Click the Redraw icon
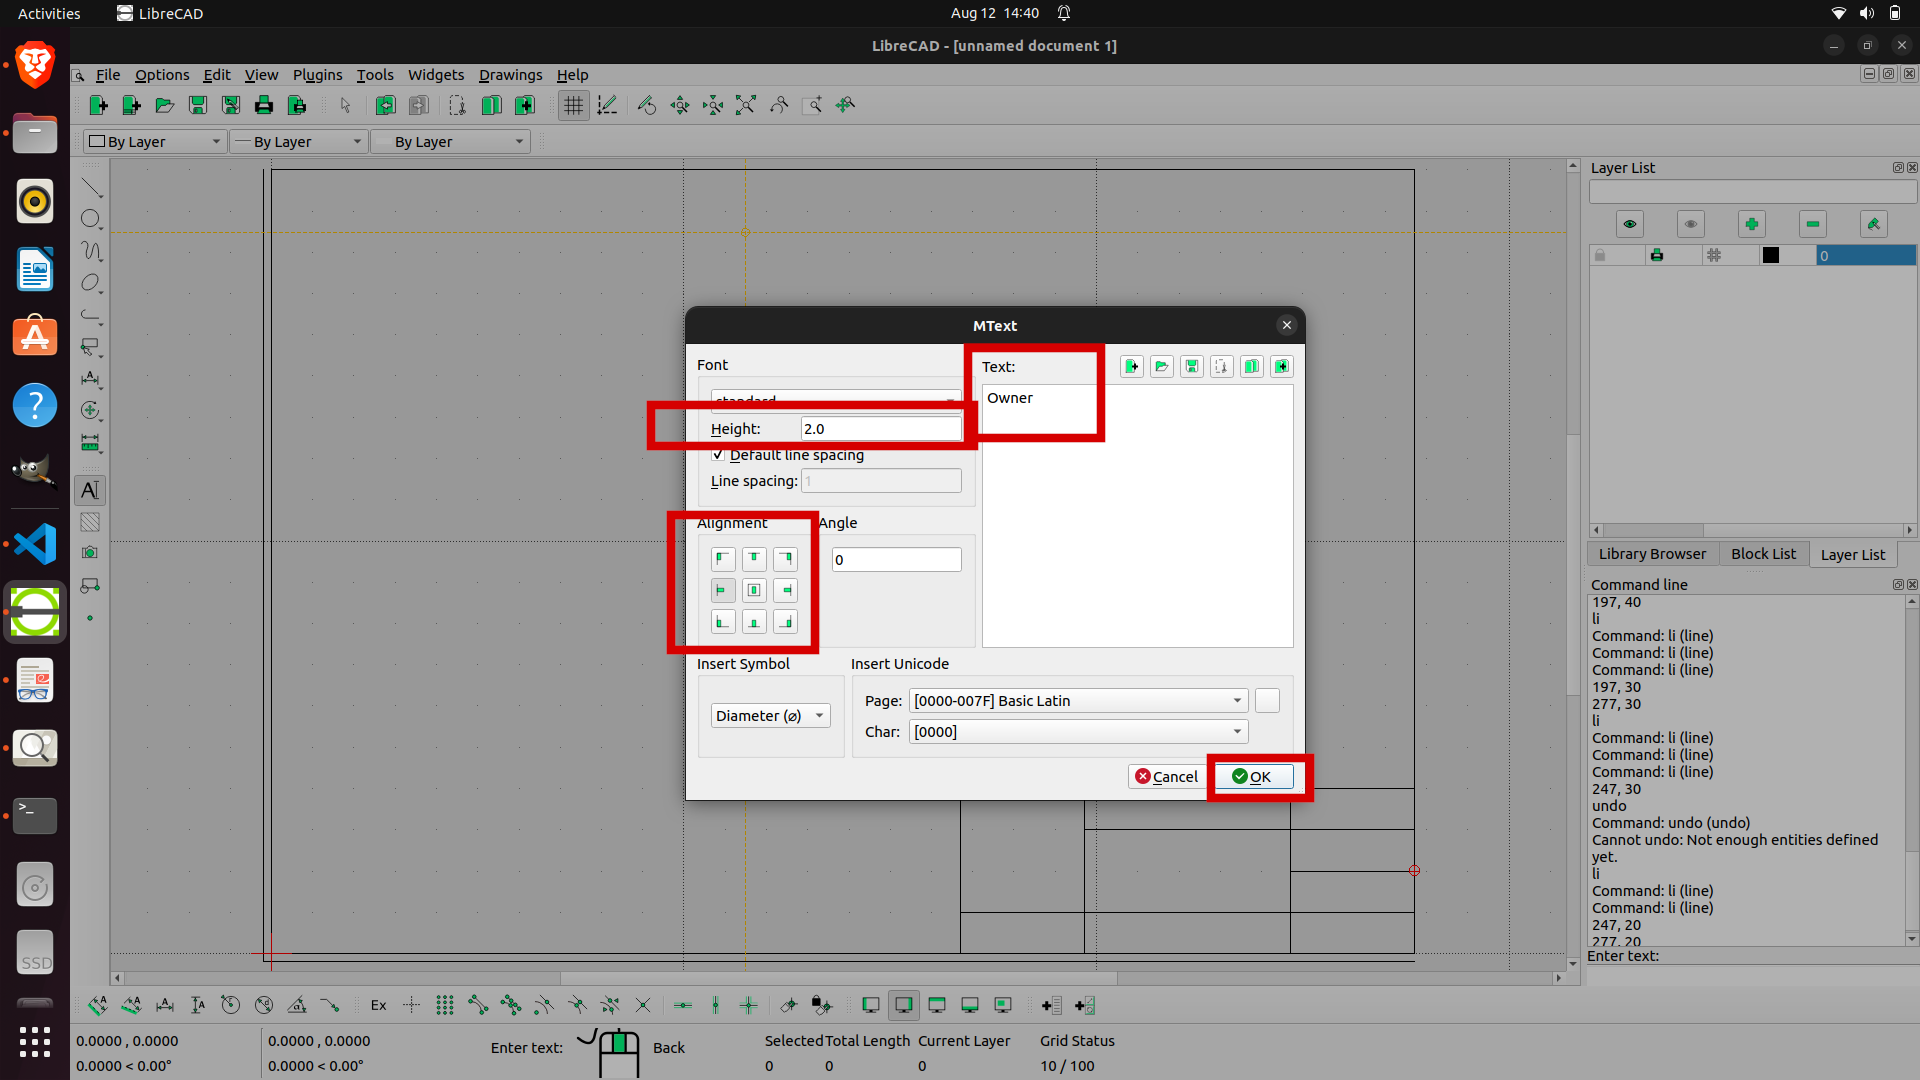The height and width of the screenshot is (1080, 1920). pos(647,105)
